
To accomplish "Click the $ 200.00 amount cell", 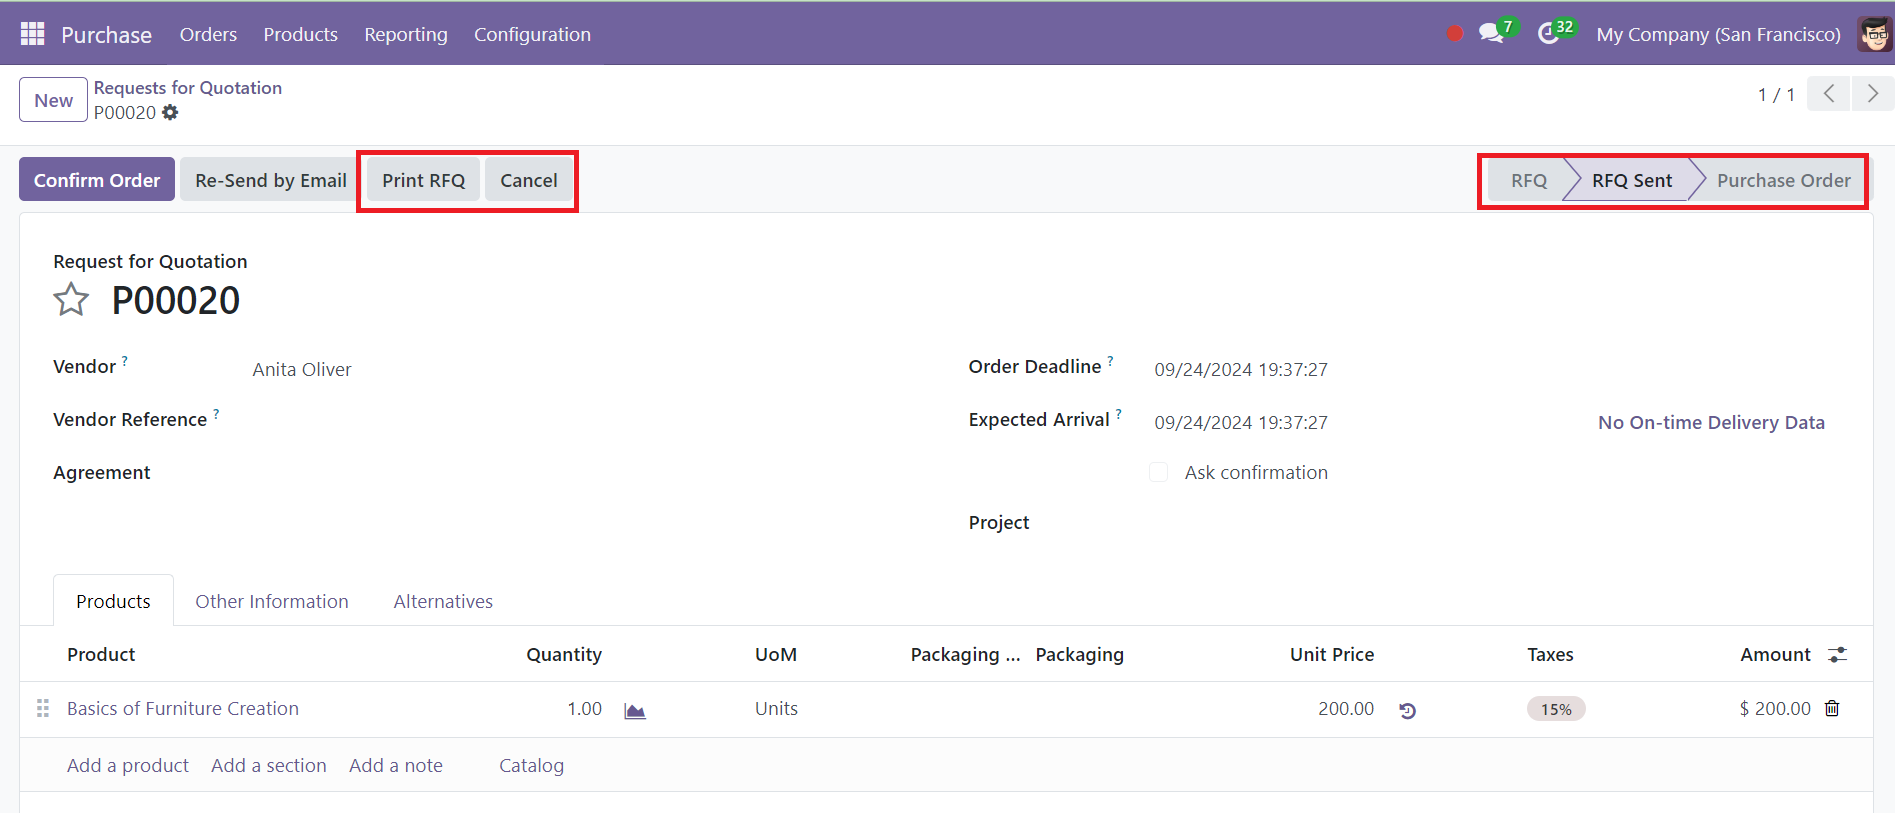I will tap(1774, 709).
